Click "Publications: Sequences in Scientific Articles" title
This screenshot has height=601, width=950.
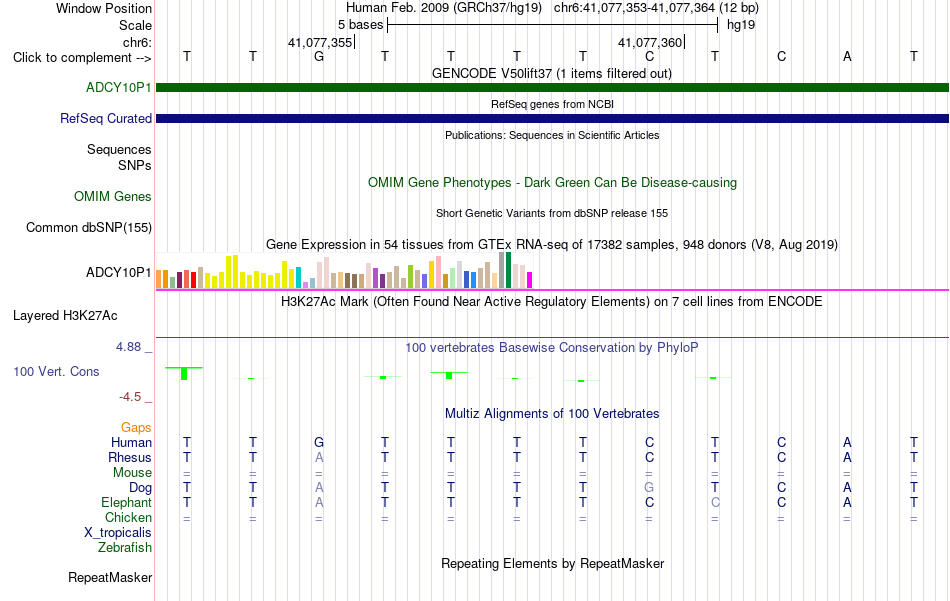tap(552, 135)
